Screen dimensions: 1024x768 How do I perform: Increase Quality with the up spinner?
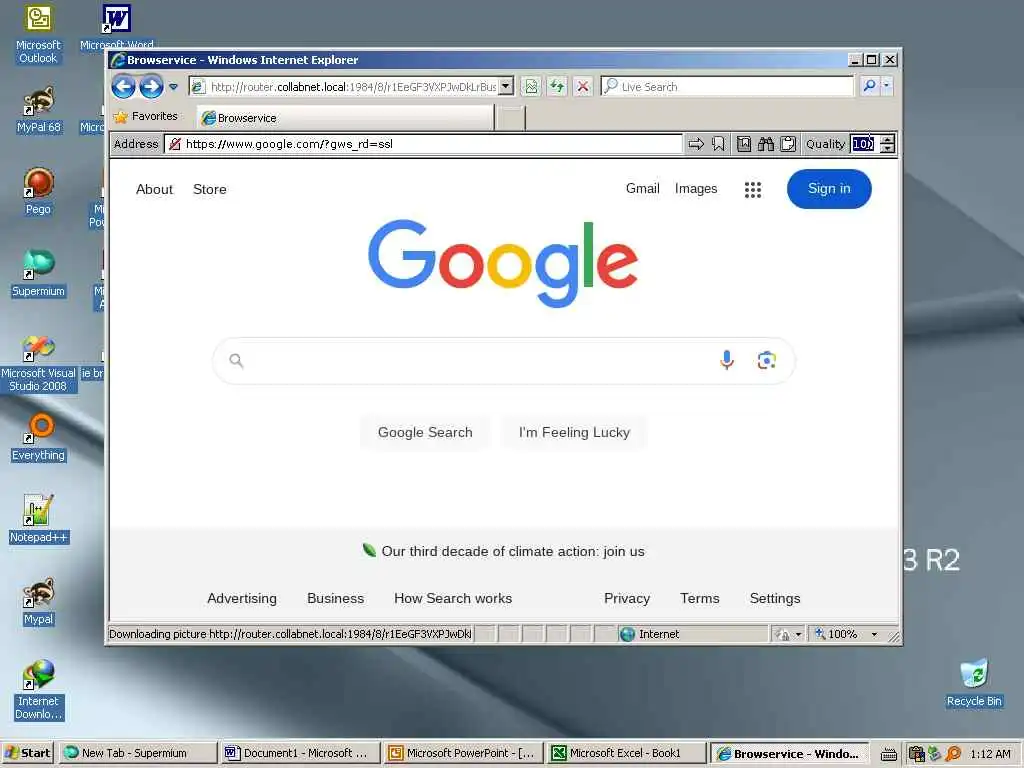[x=887, y=139]
